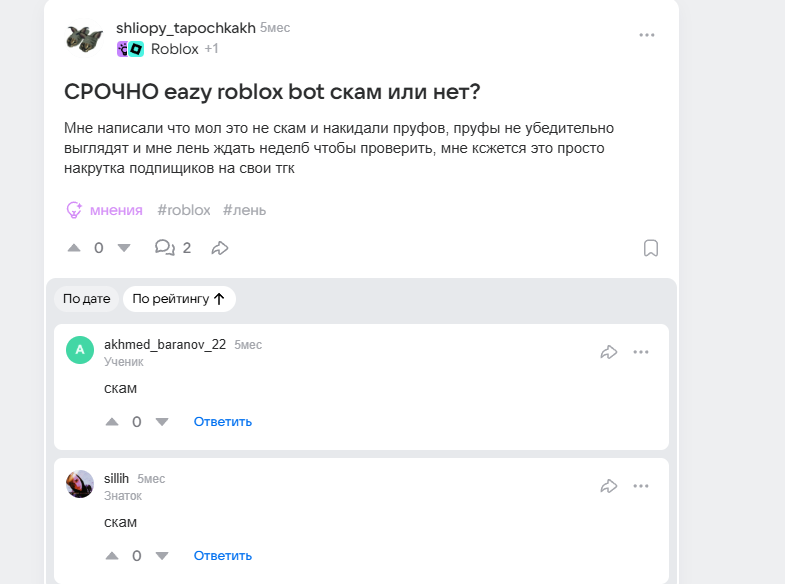Open the #лень hashtag

pyautogui.click(x=244, y=210)
